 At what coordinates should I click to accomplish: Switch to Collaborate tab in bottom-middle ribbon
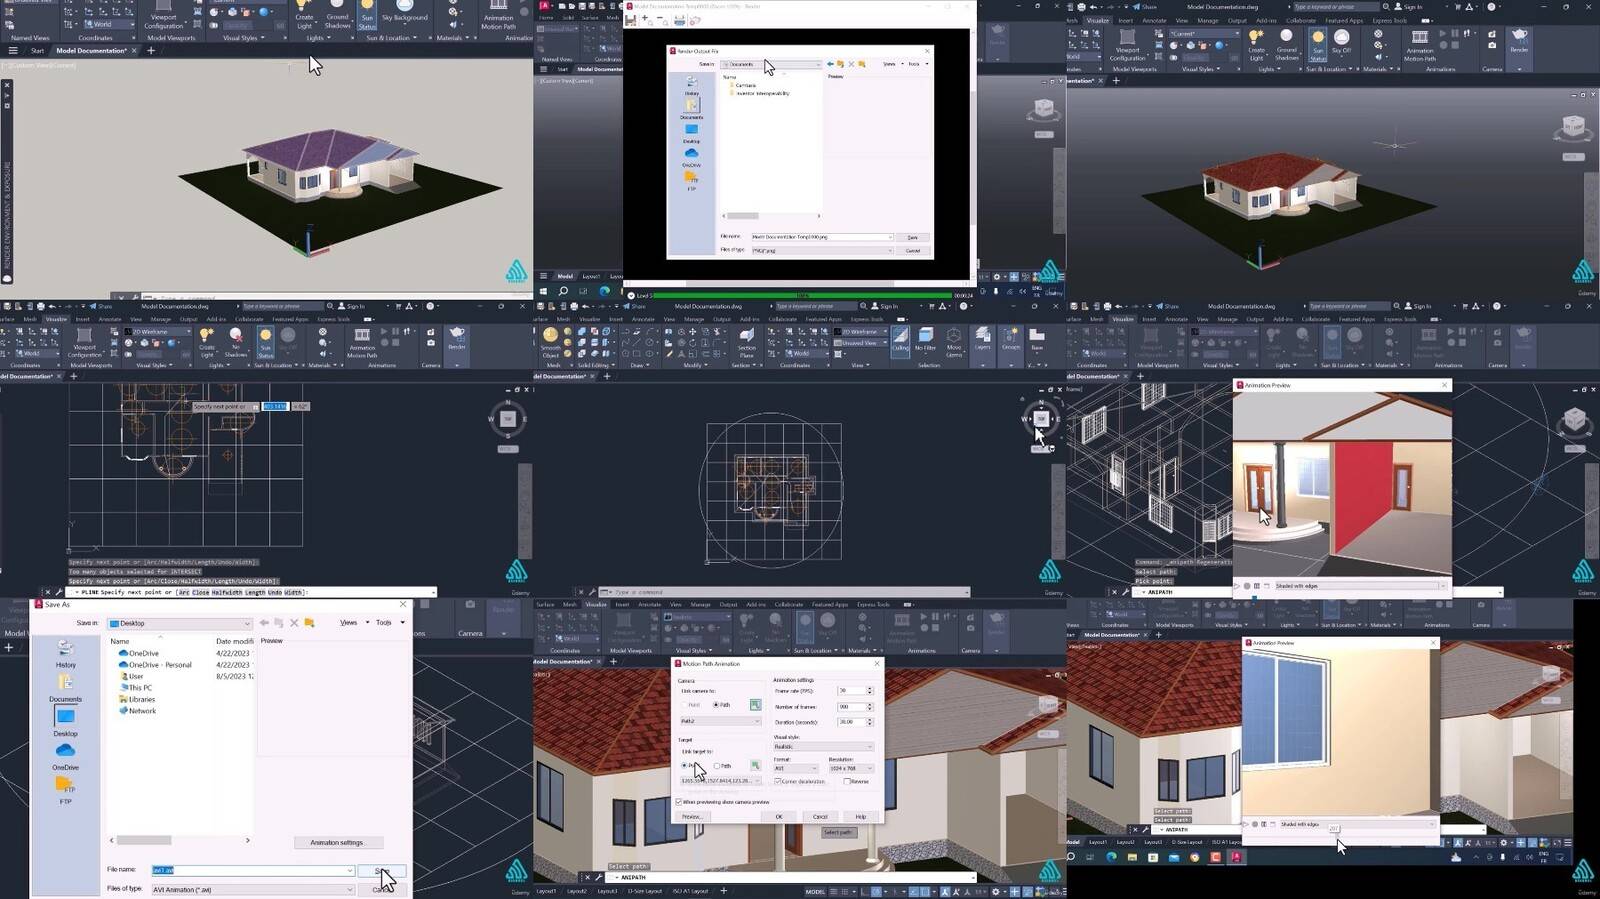788,604
